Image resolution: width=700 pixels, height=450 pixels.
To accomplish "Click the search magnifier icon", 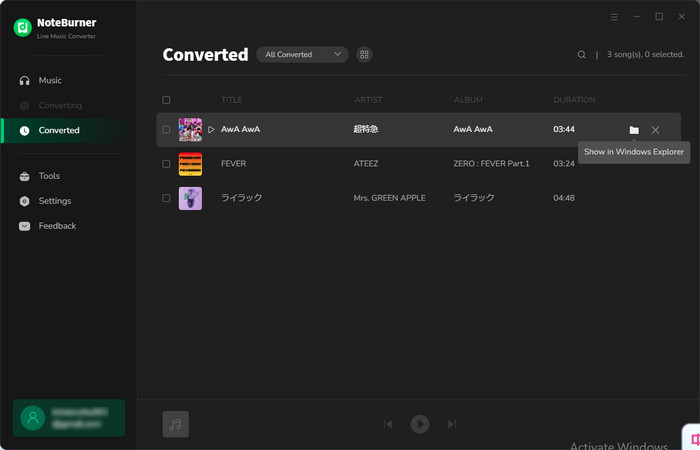I will [x=581, y=54].
